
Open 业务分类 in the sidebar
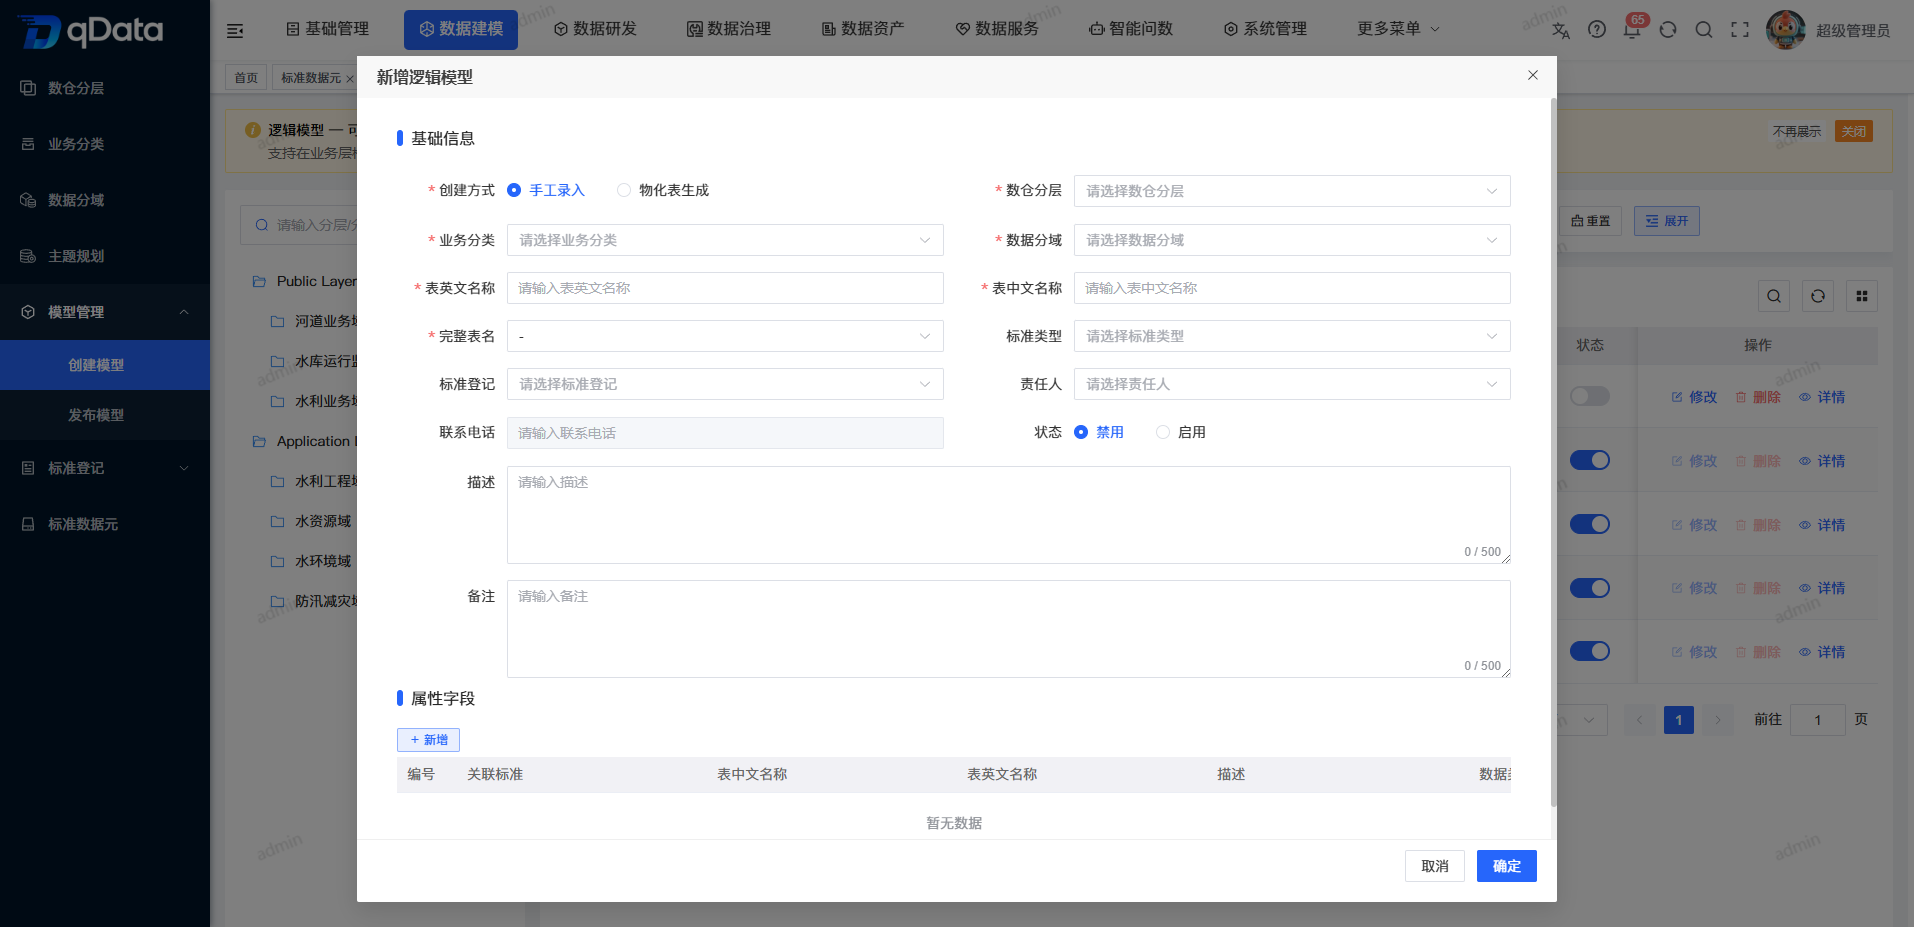pyautogui.click(x=76, y=144)
